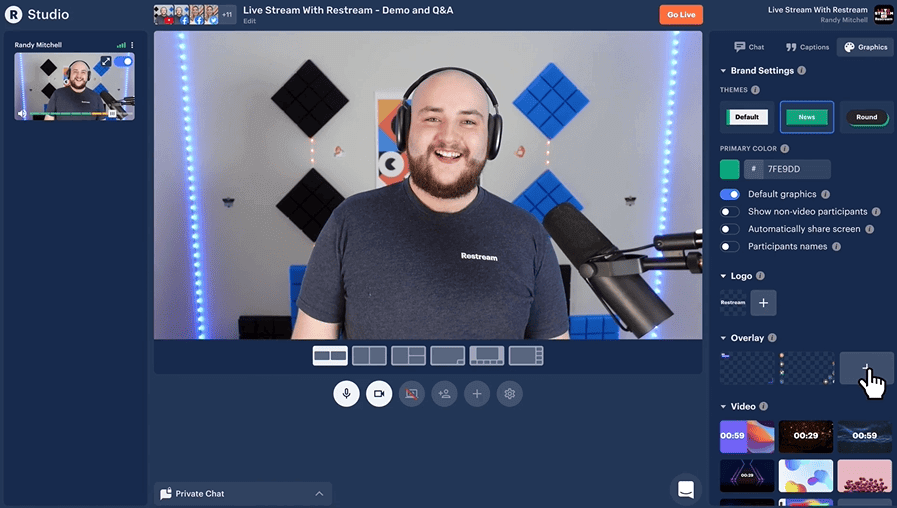Click the share screen icon
Viewport: 897px width, 508px height.
(411, 394)
